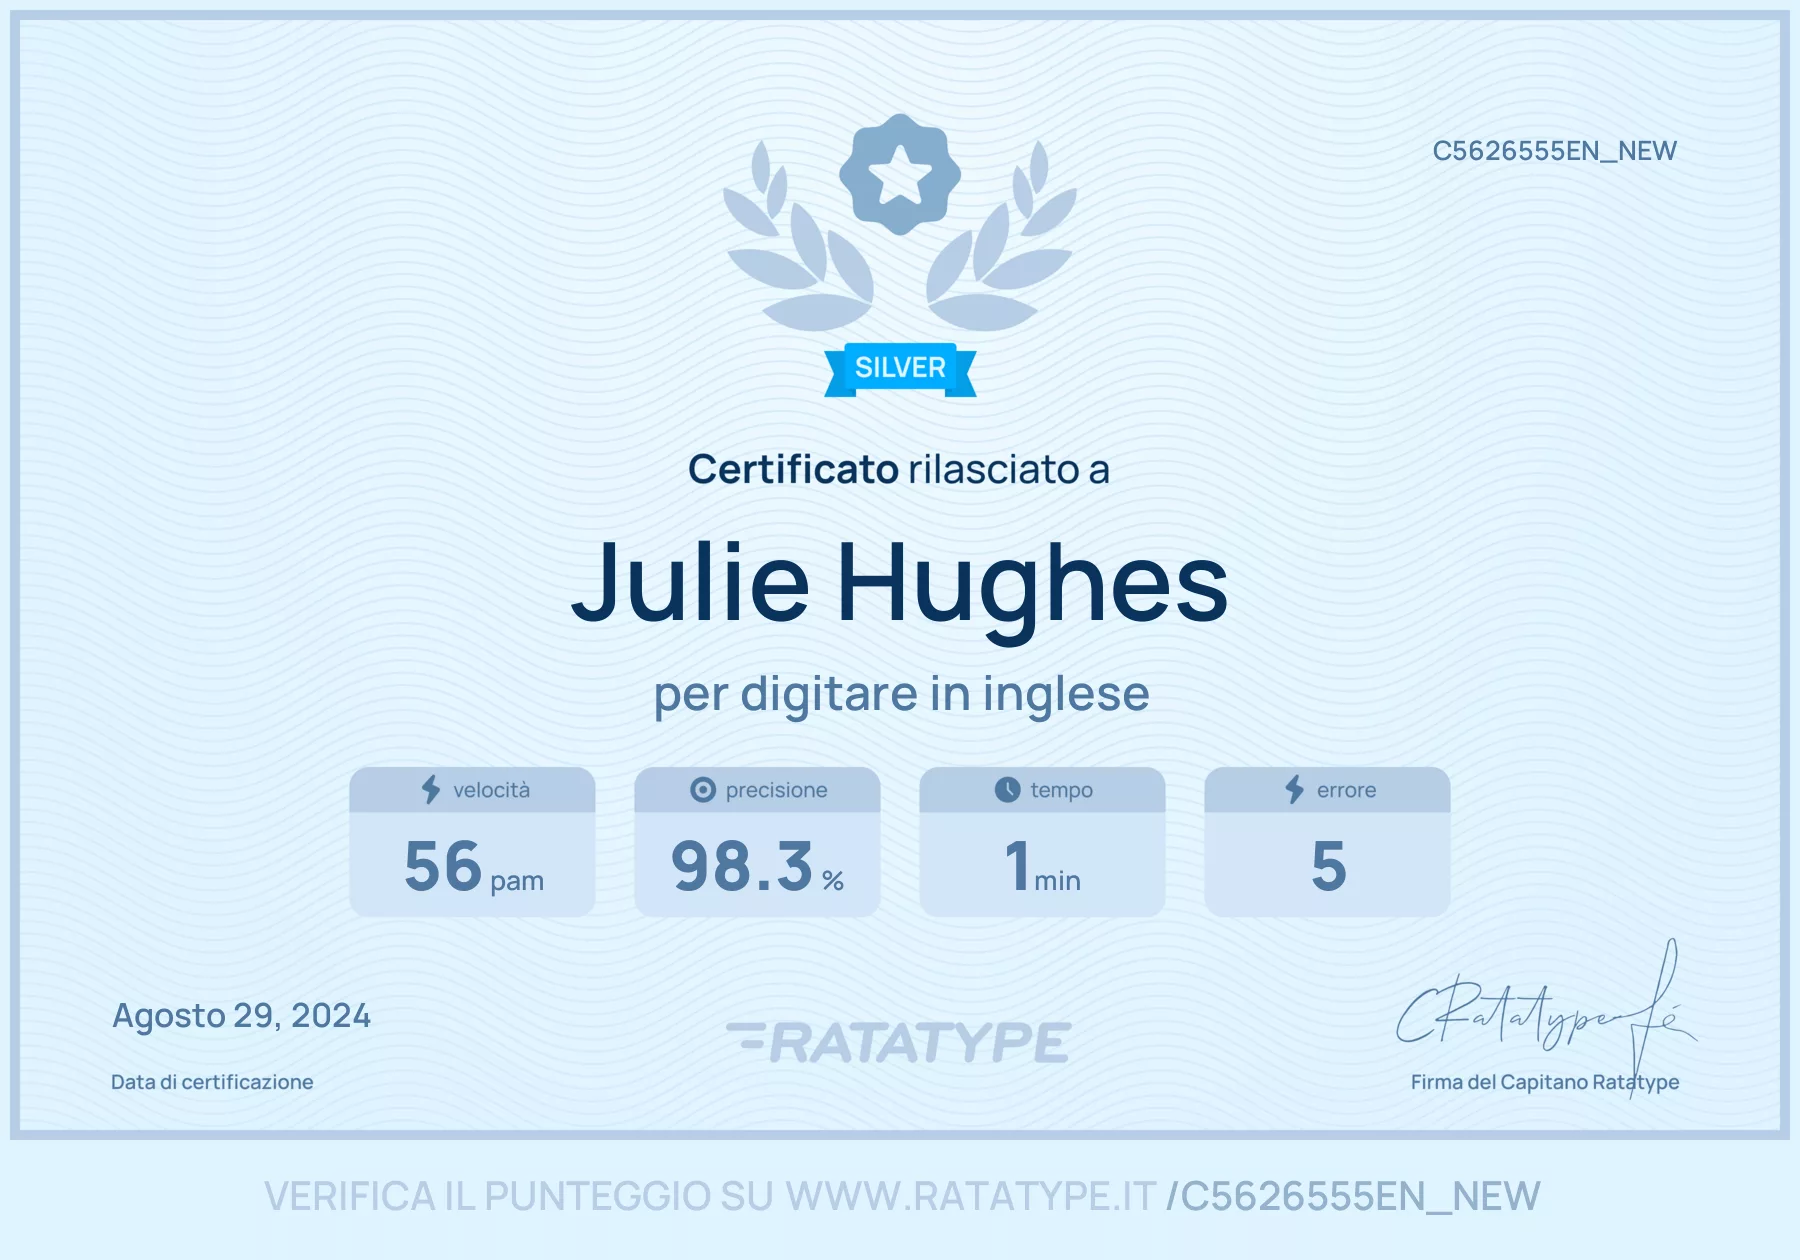Click the error count 5

point(1328,866)
